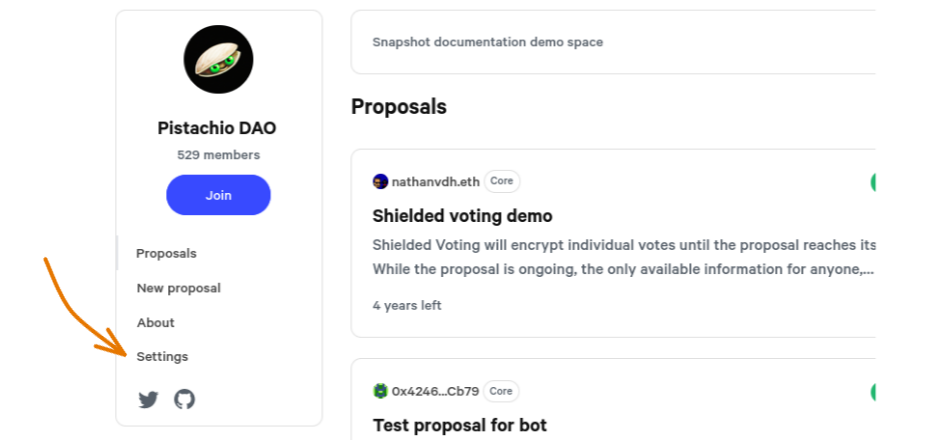Viewport: 934px width, 448px height.
Task: Click the Core badge beside 0x4246...Cb79
Action: (x=501, y=391)
